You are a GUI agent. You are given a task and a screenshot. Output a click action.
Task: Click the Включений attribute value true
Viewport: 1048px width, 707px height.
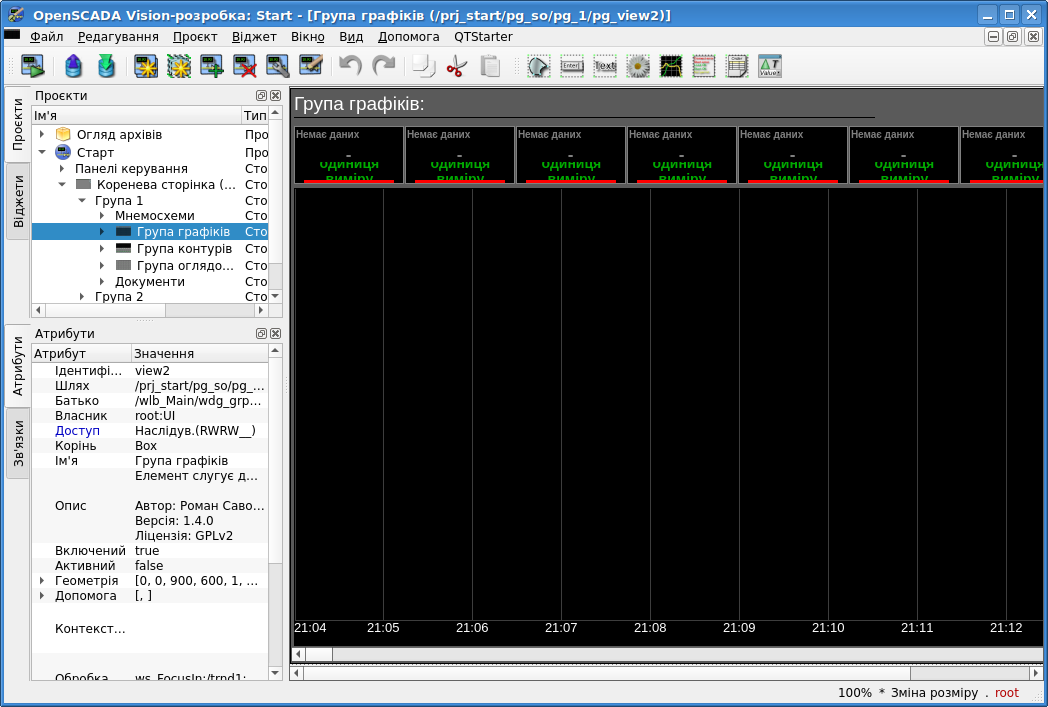click(147, 551)
